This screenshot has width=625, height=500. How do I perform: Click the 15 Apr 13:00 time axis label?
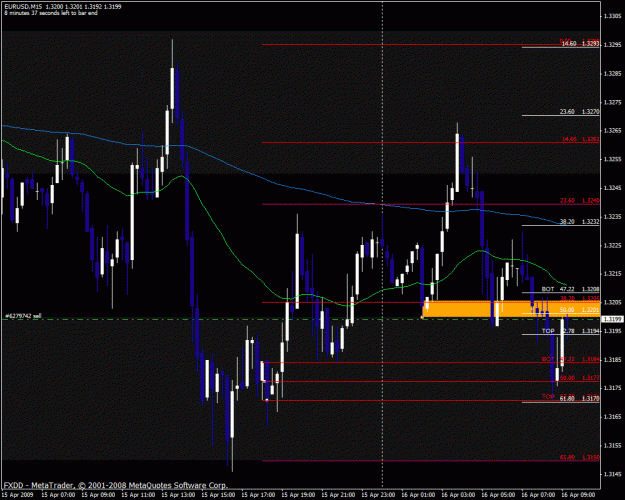(x=178, y=495)
